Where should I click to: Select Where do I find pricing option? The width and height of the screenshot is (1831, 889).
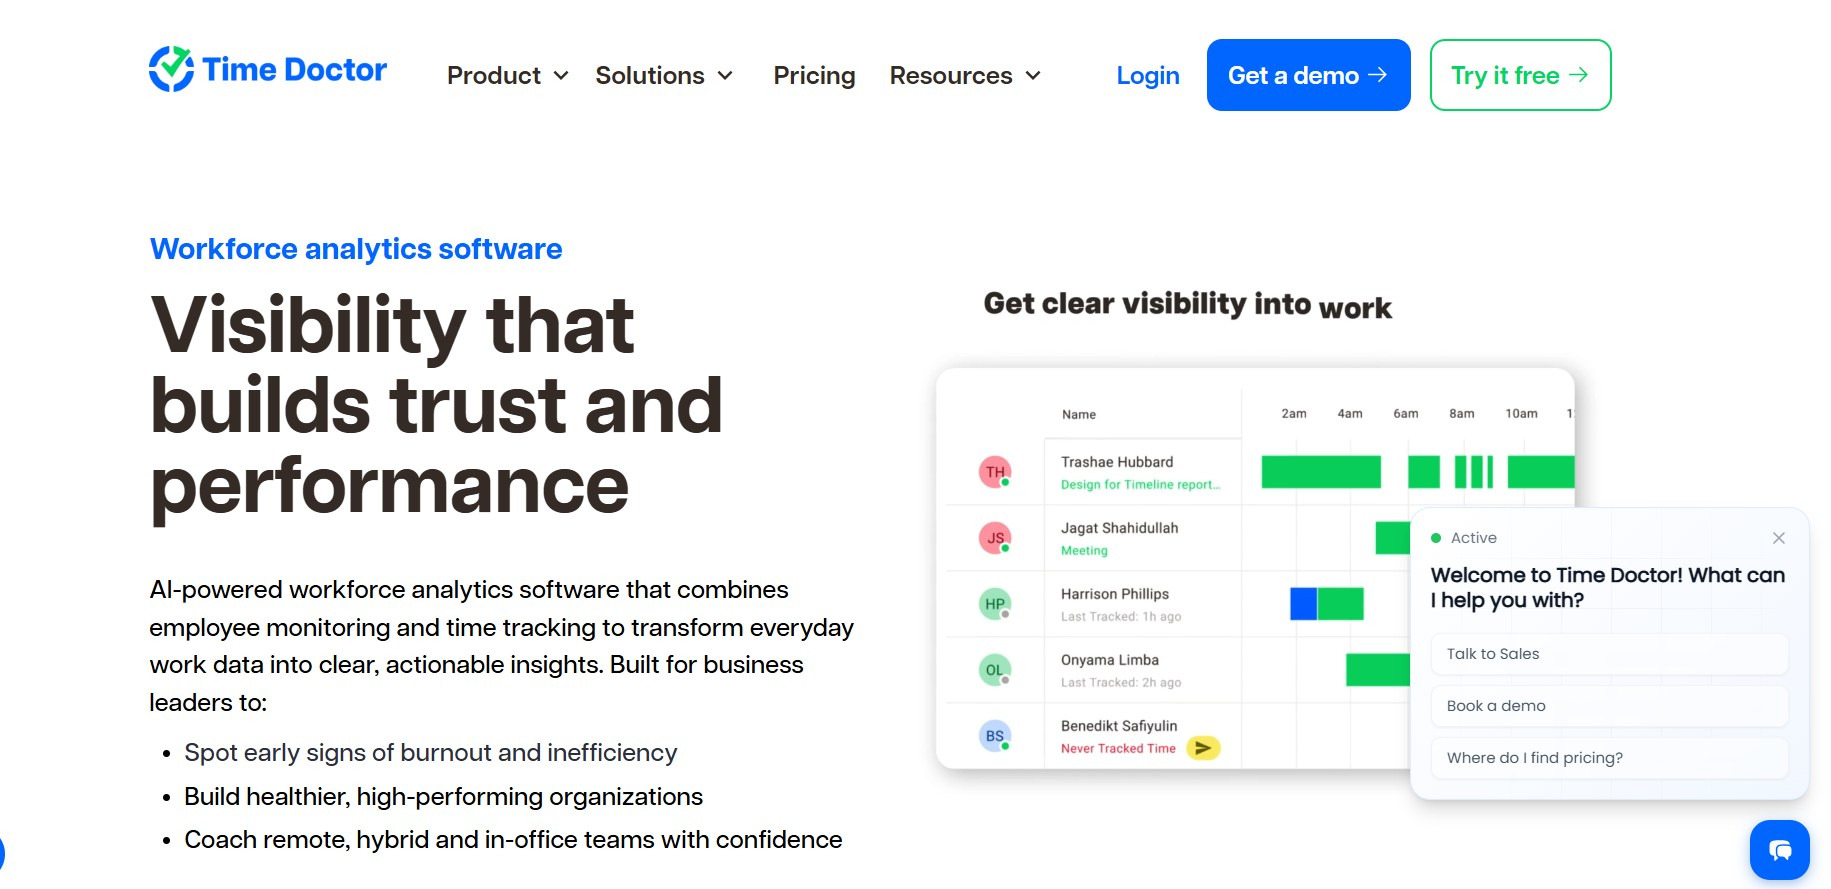pos(1609,758)
